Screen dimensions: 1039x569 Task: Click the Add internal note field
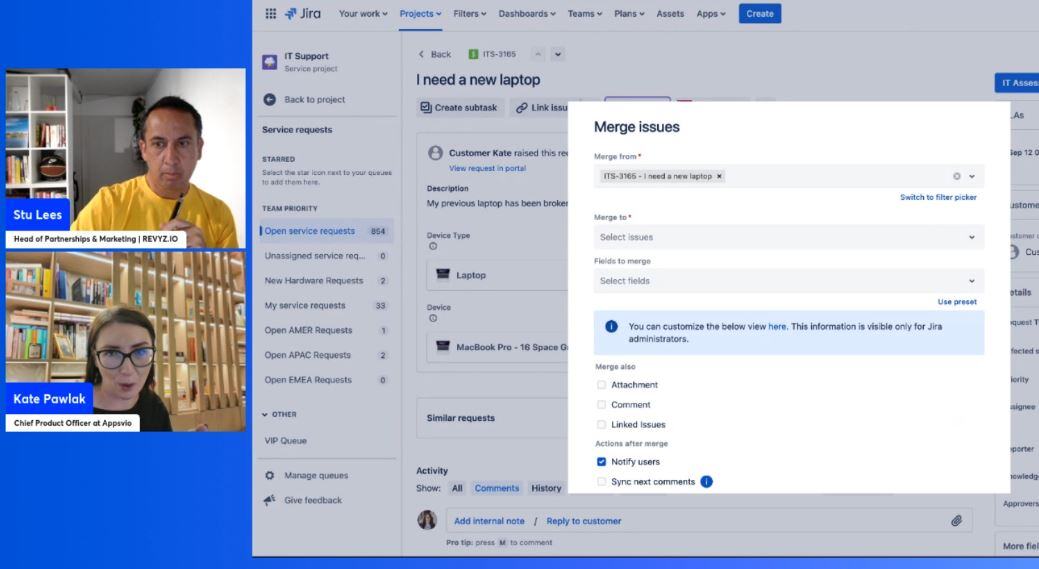click(489, 521)
